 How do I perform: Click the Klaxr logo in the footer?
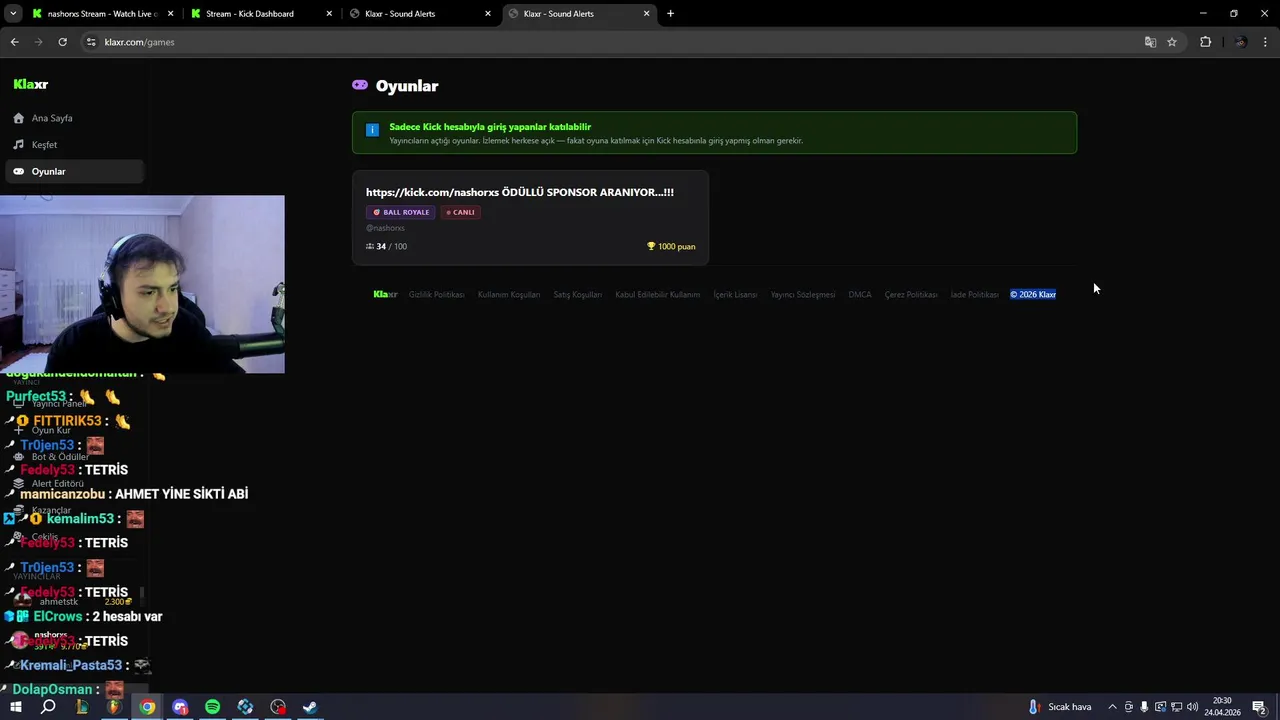385,295
